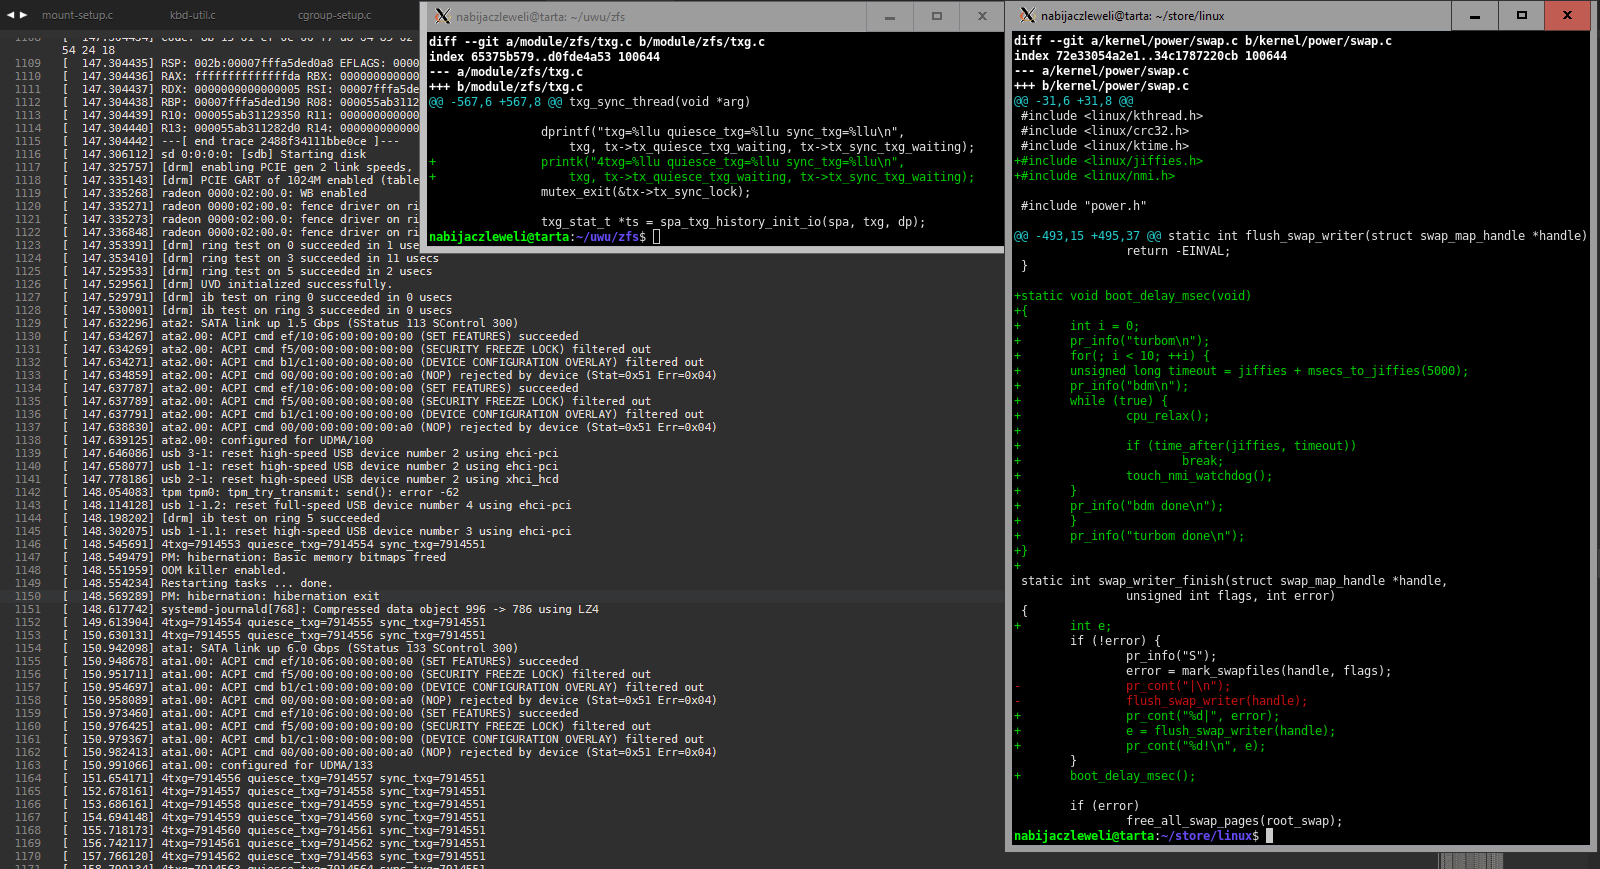
Task: Switch to the mount-setup.c tab
Action: click(x=77, y=15)
